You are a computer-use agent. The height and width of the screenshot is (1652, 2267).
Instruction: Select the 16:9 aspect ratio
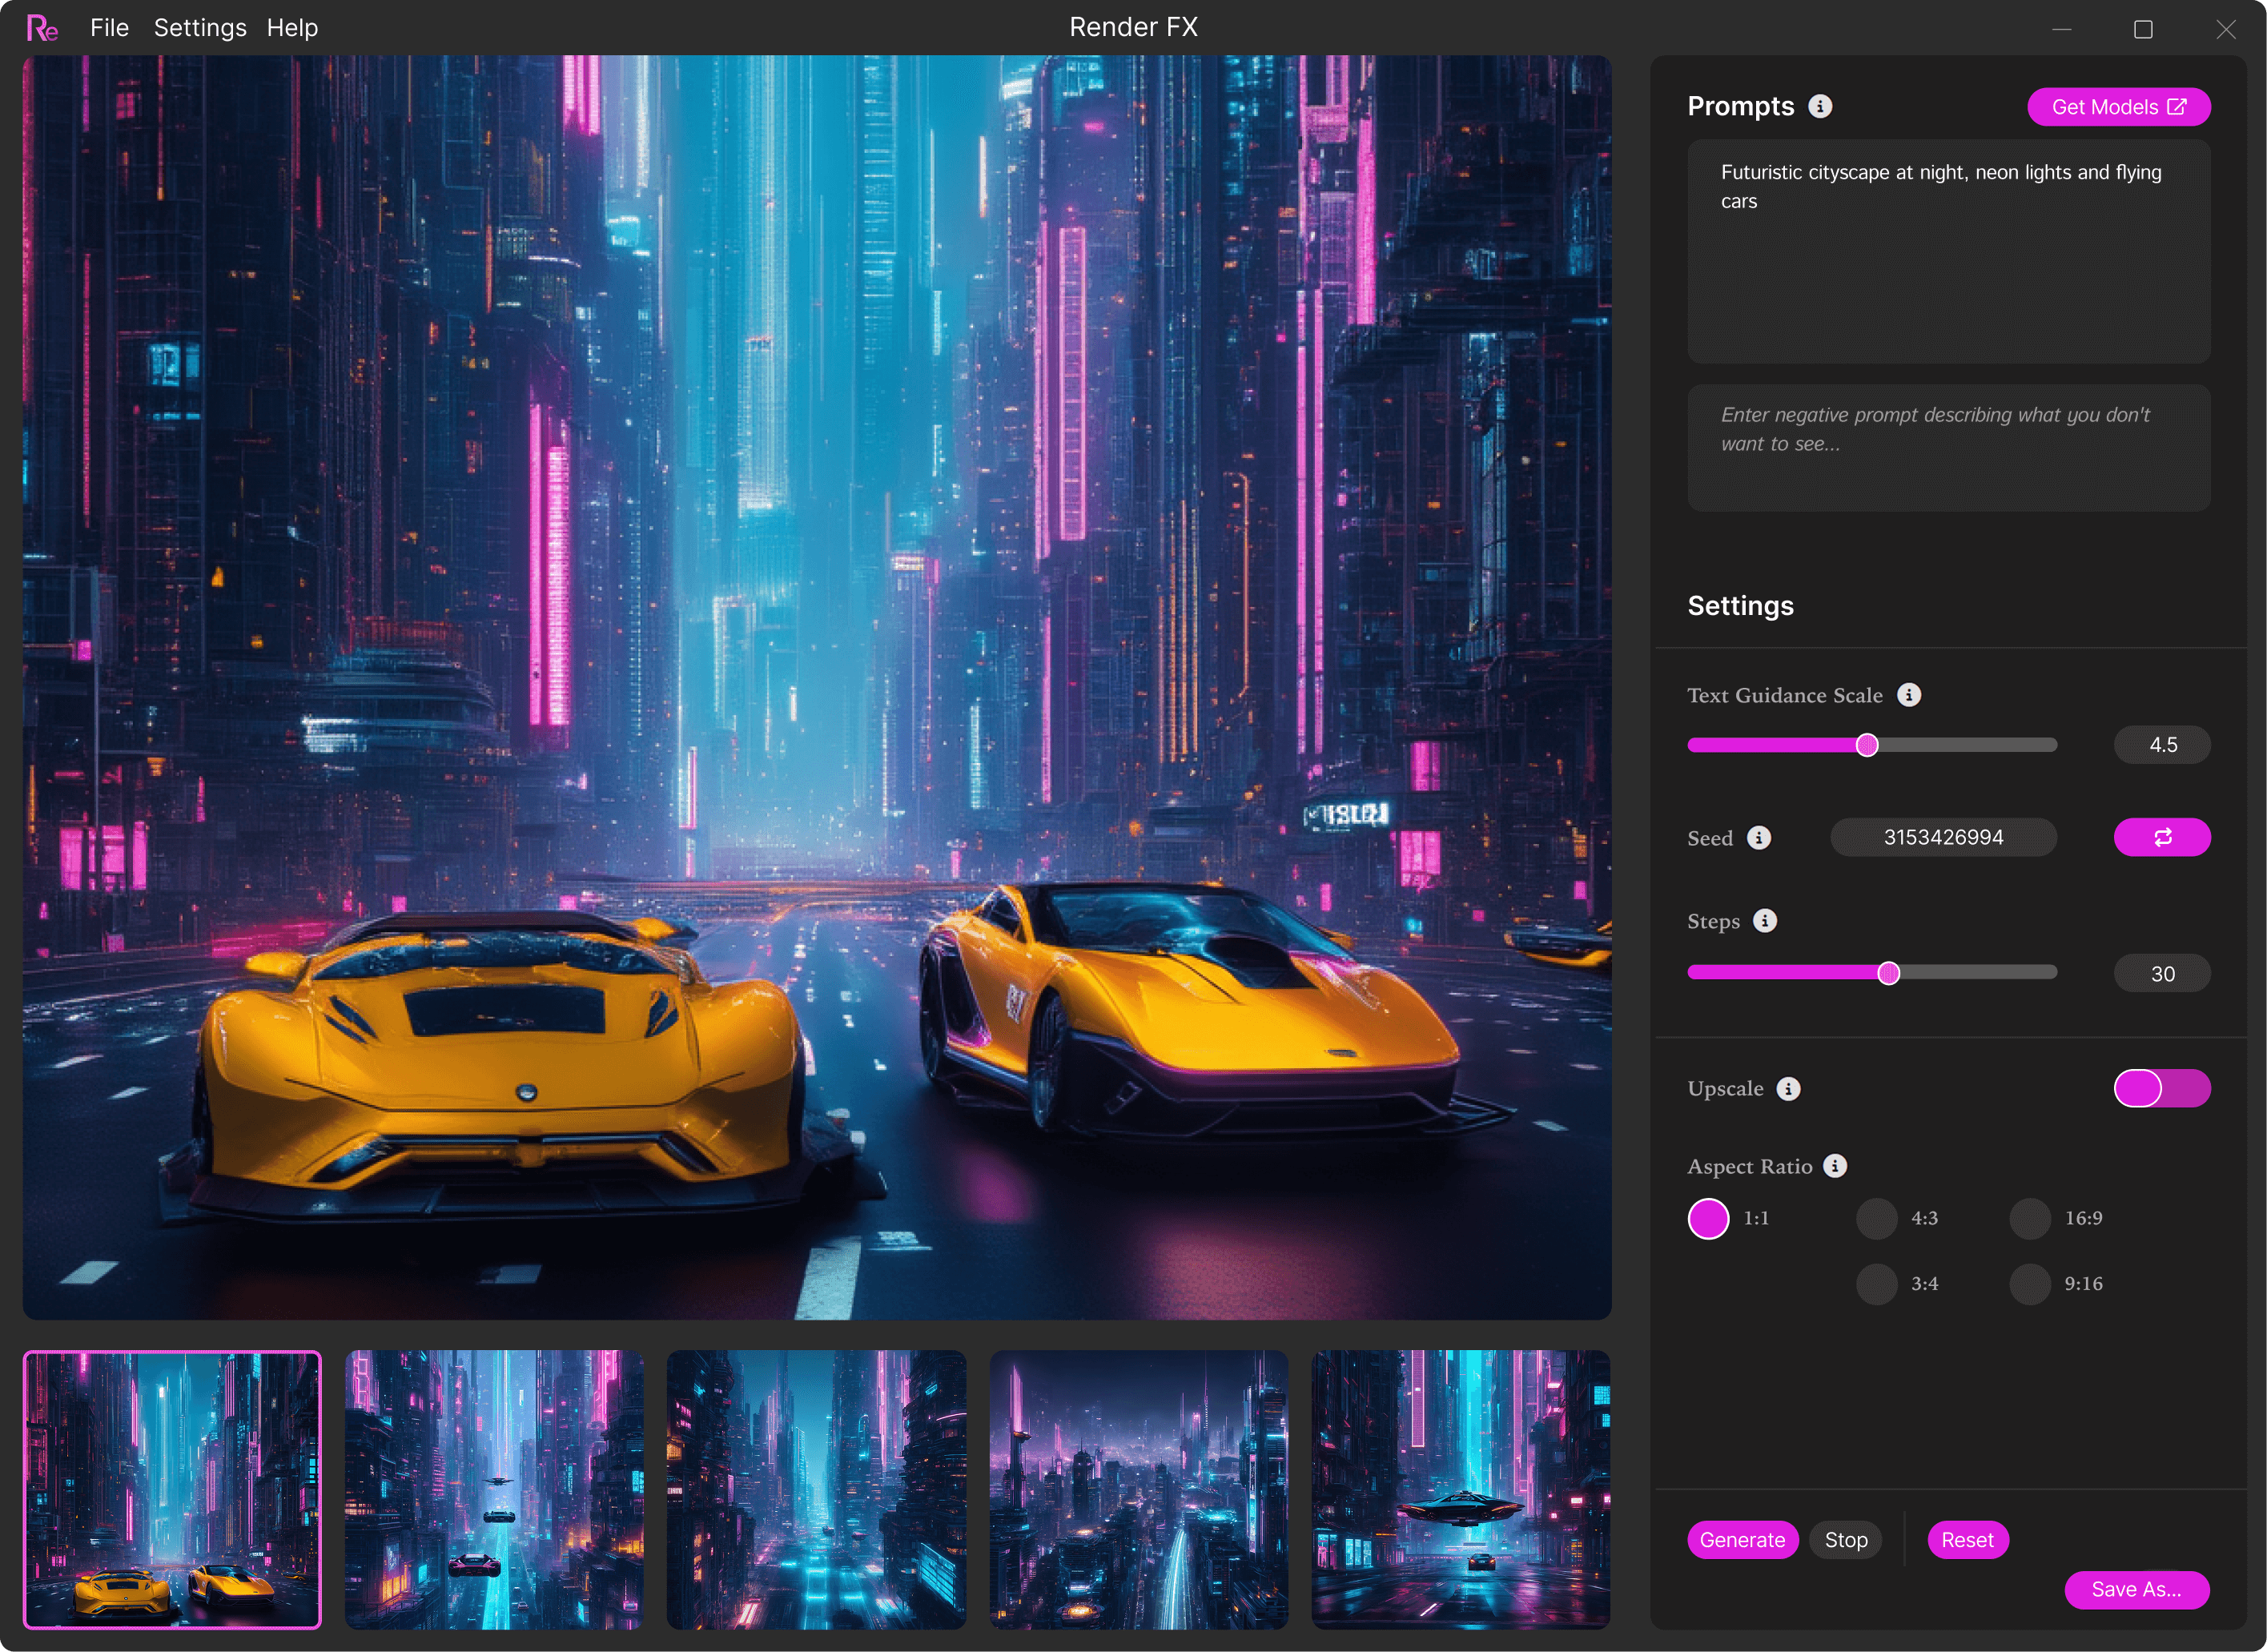pos(2030,1218)
